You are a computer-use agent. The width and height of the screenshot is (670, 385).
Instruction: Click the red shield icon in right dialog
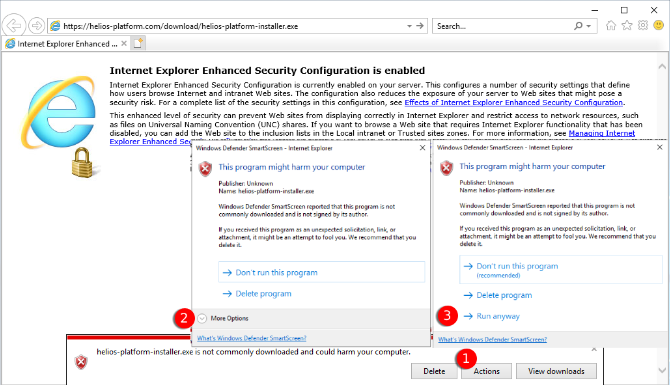click(x=447, y=168)
